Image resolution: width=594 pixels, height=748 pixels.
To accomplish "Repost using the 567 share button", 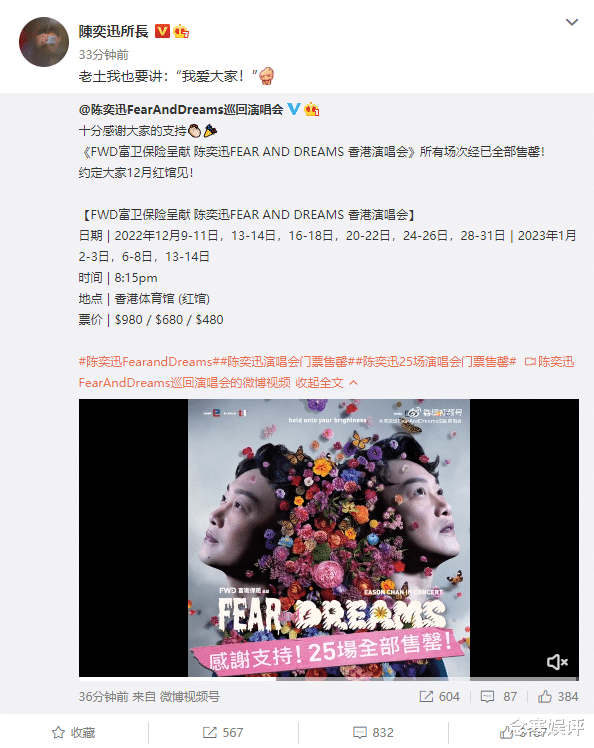I will point(223,732).
